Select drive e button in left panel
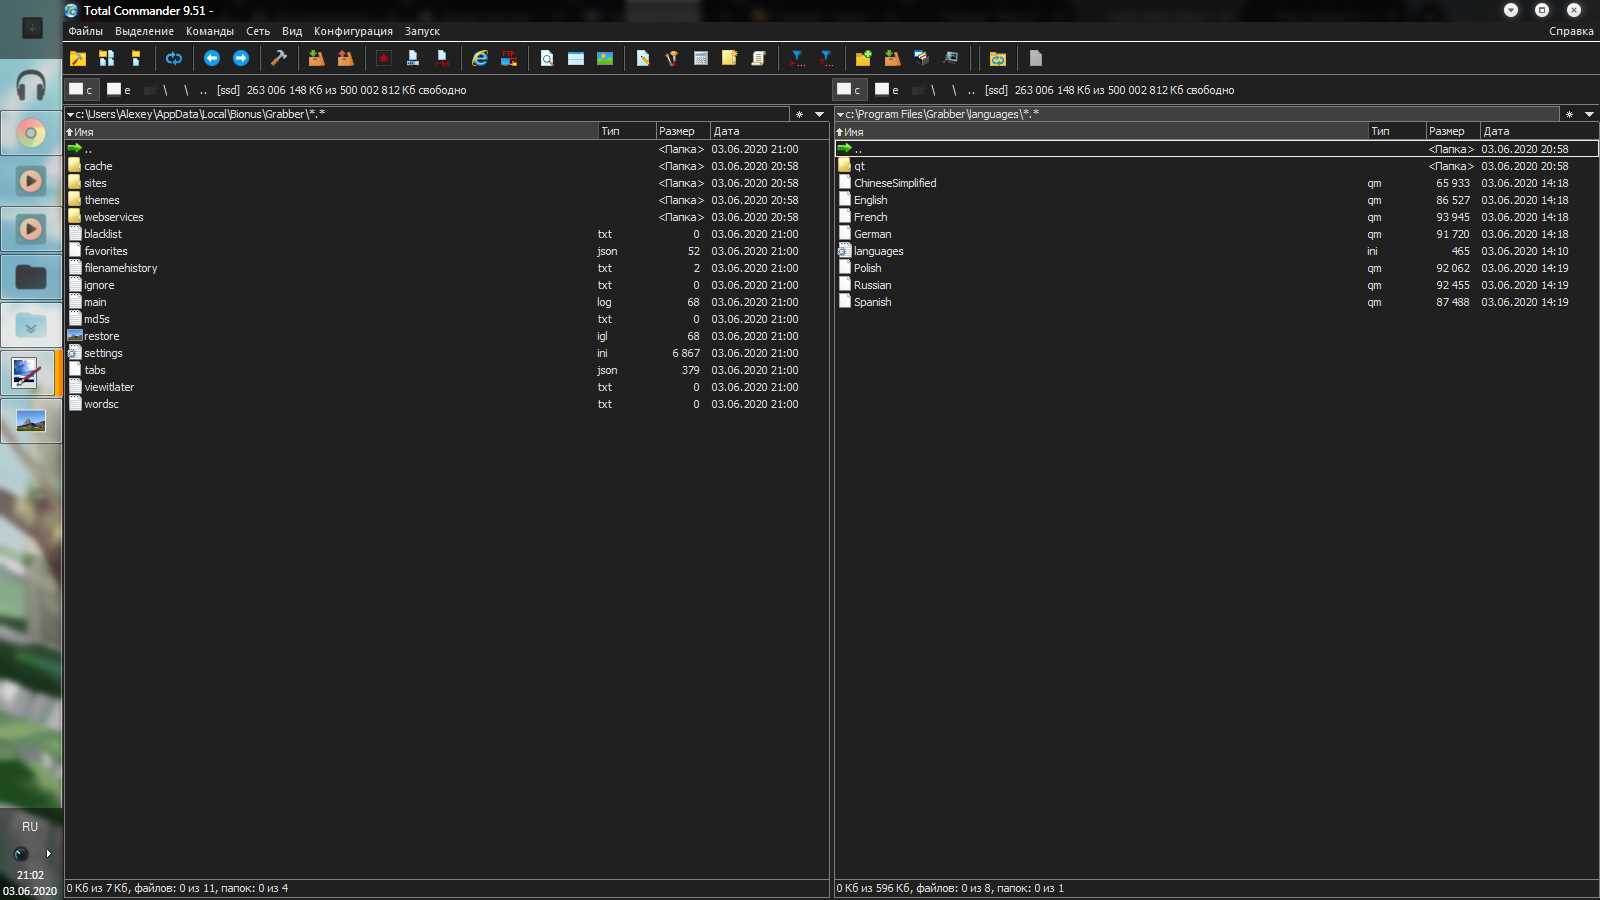 click(x=119, y=89)
